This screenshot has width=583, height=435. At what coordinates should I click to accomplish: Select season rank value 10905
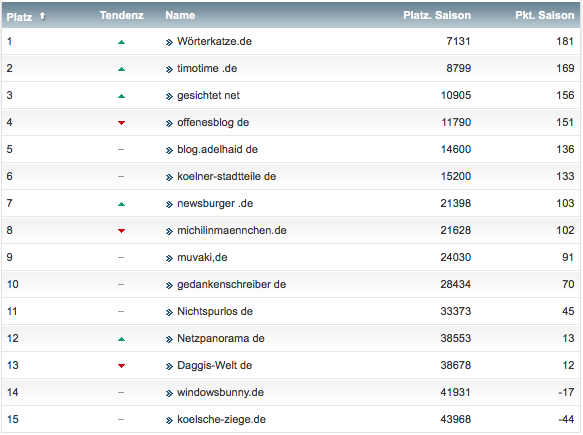[x=456, y=96]
